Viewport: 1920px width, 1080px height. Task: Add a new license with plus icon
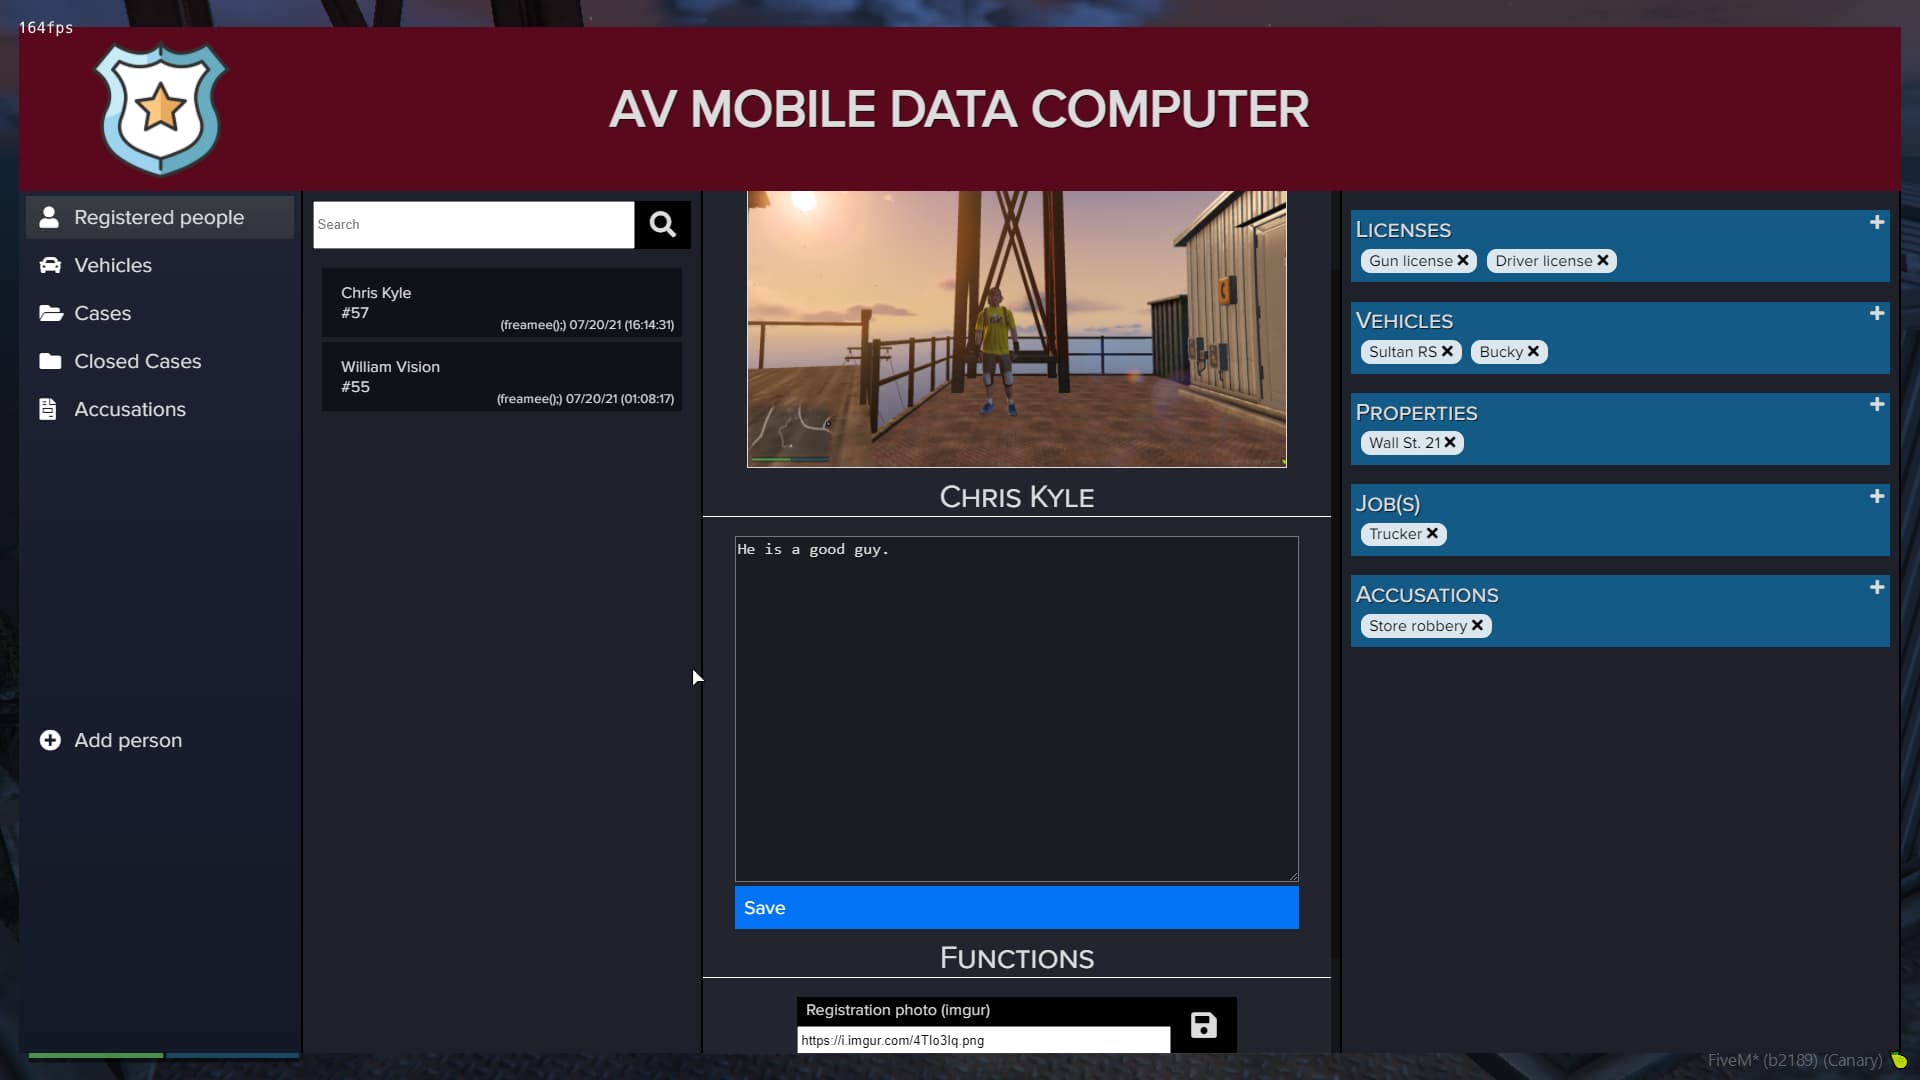pyautogui.click(x=1877, y=222)
